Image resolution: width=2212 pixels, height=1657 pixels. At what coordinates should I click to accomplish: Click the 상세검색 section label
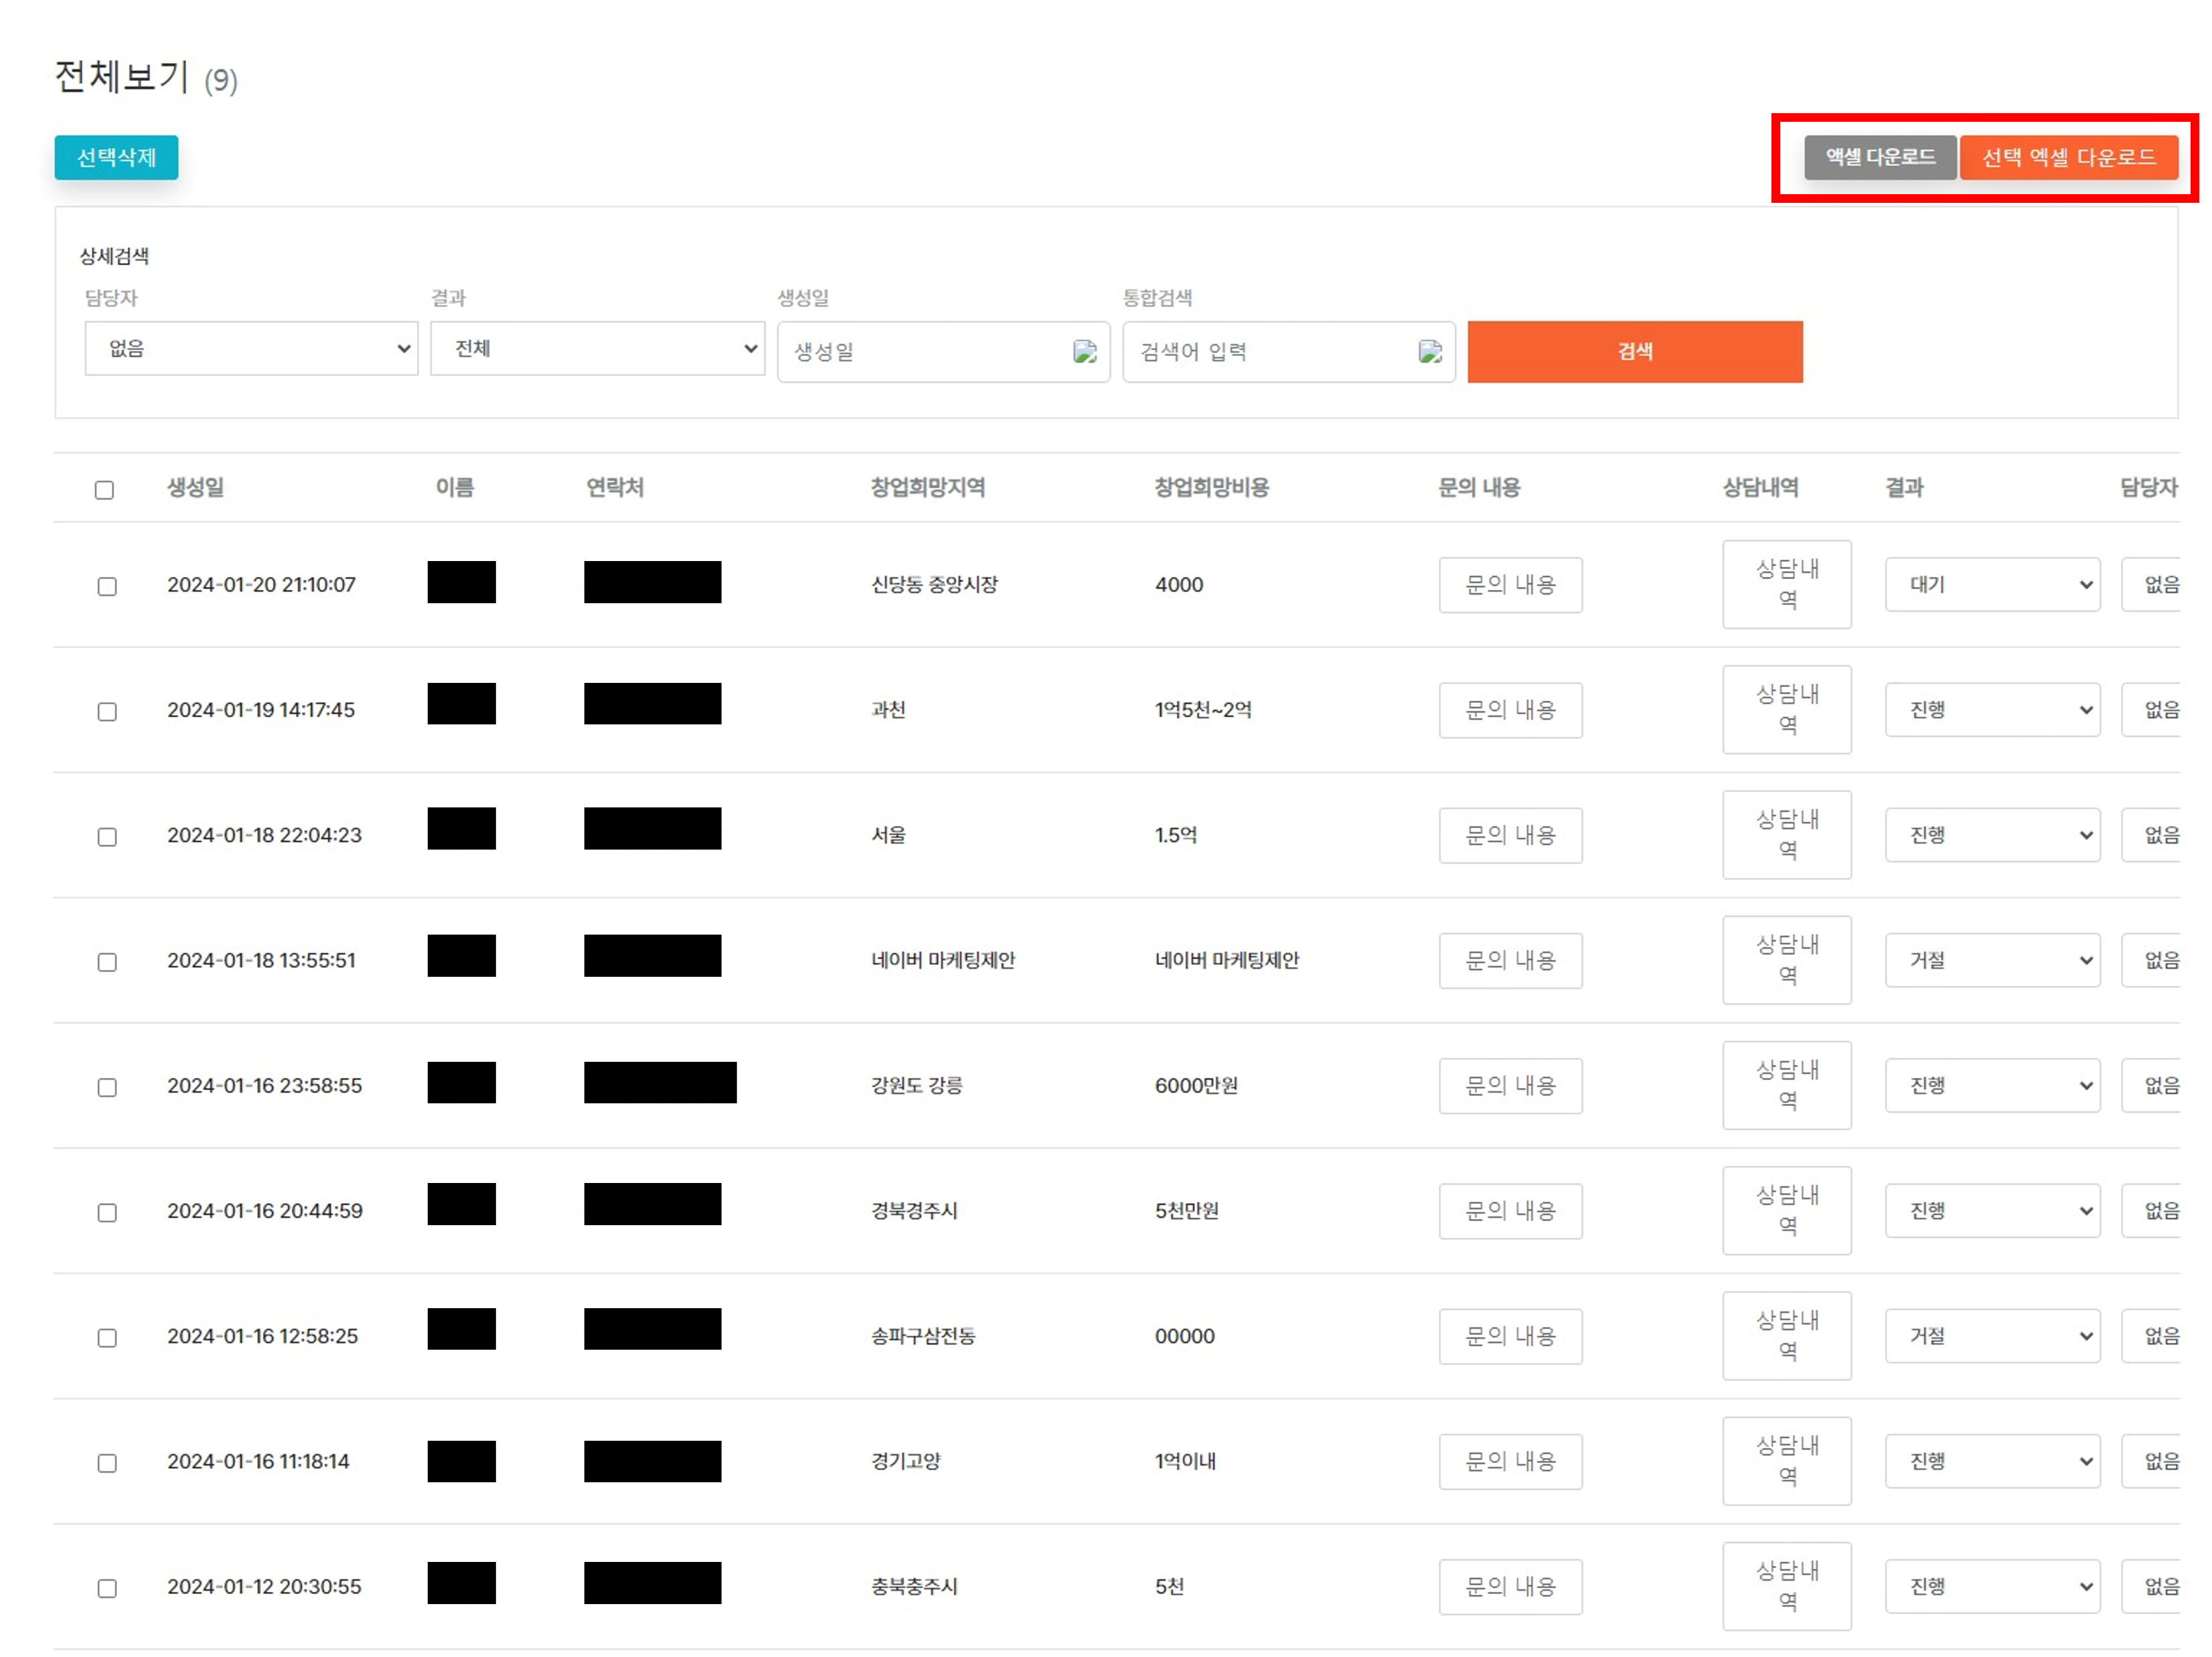click(114, 256)
